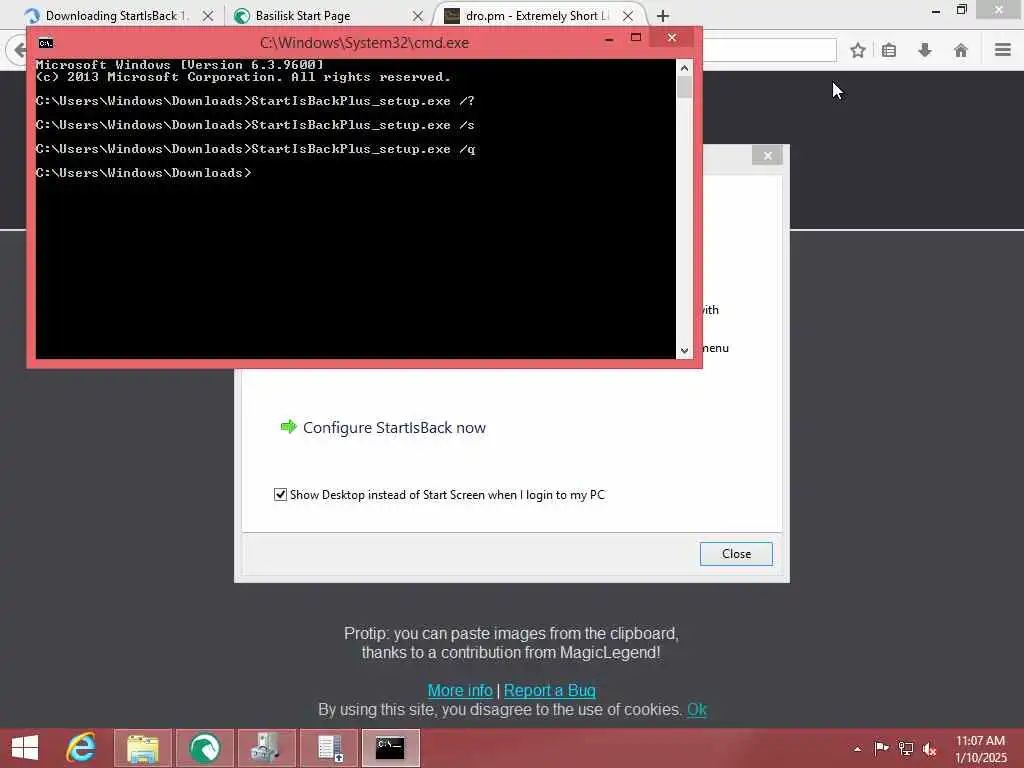Click the browser back arrow button
The height and width of the screenshot is (768, 1024).
(x=18, y=50)
